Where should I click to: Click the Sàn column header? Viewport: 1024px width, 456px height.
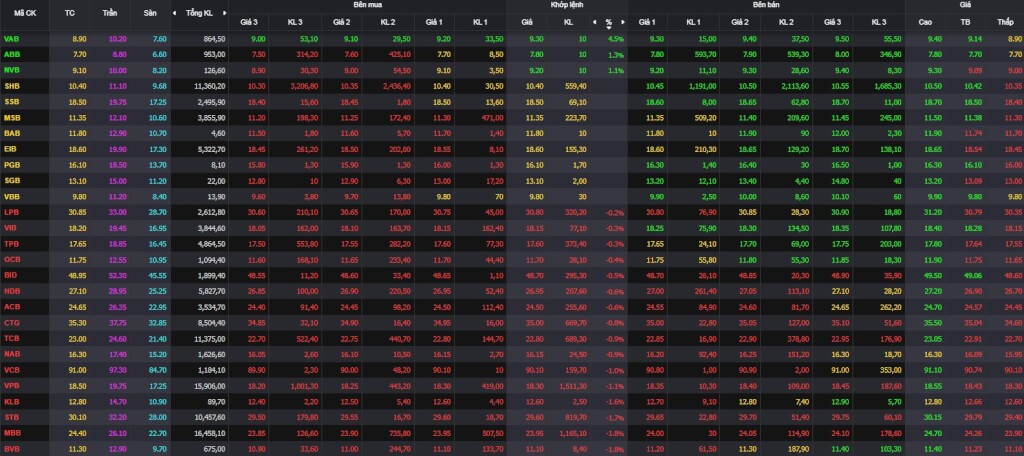150,13
